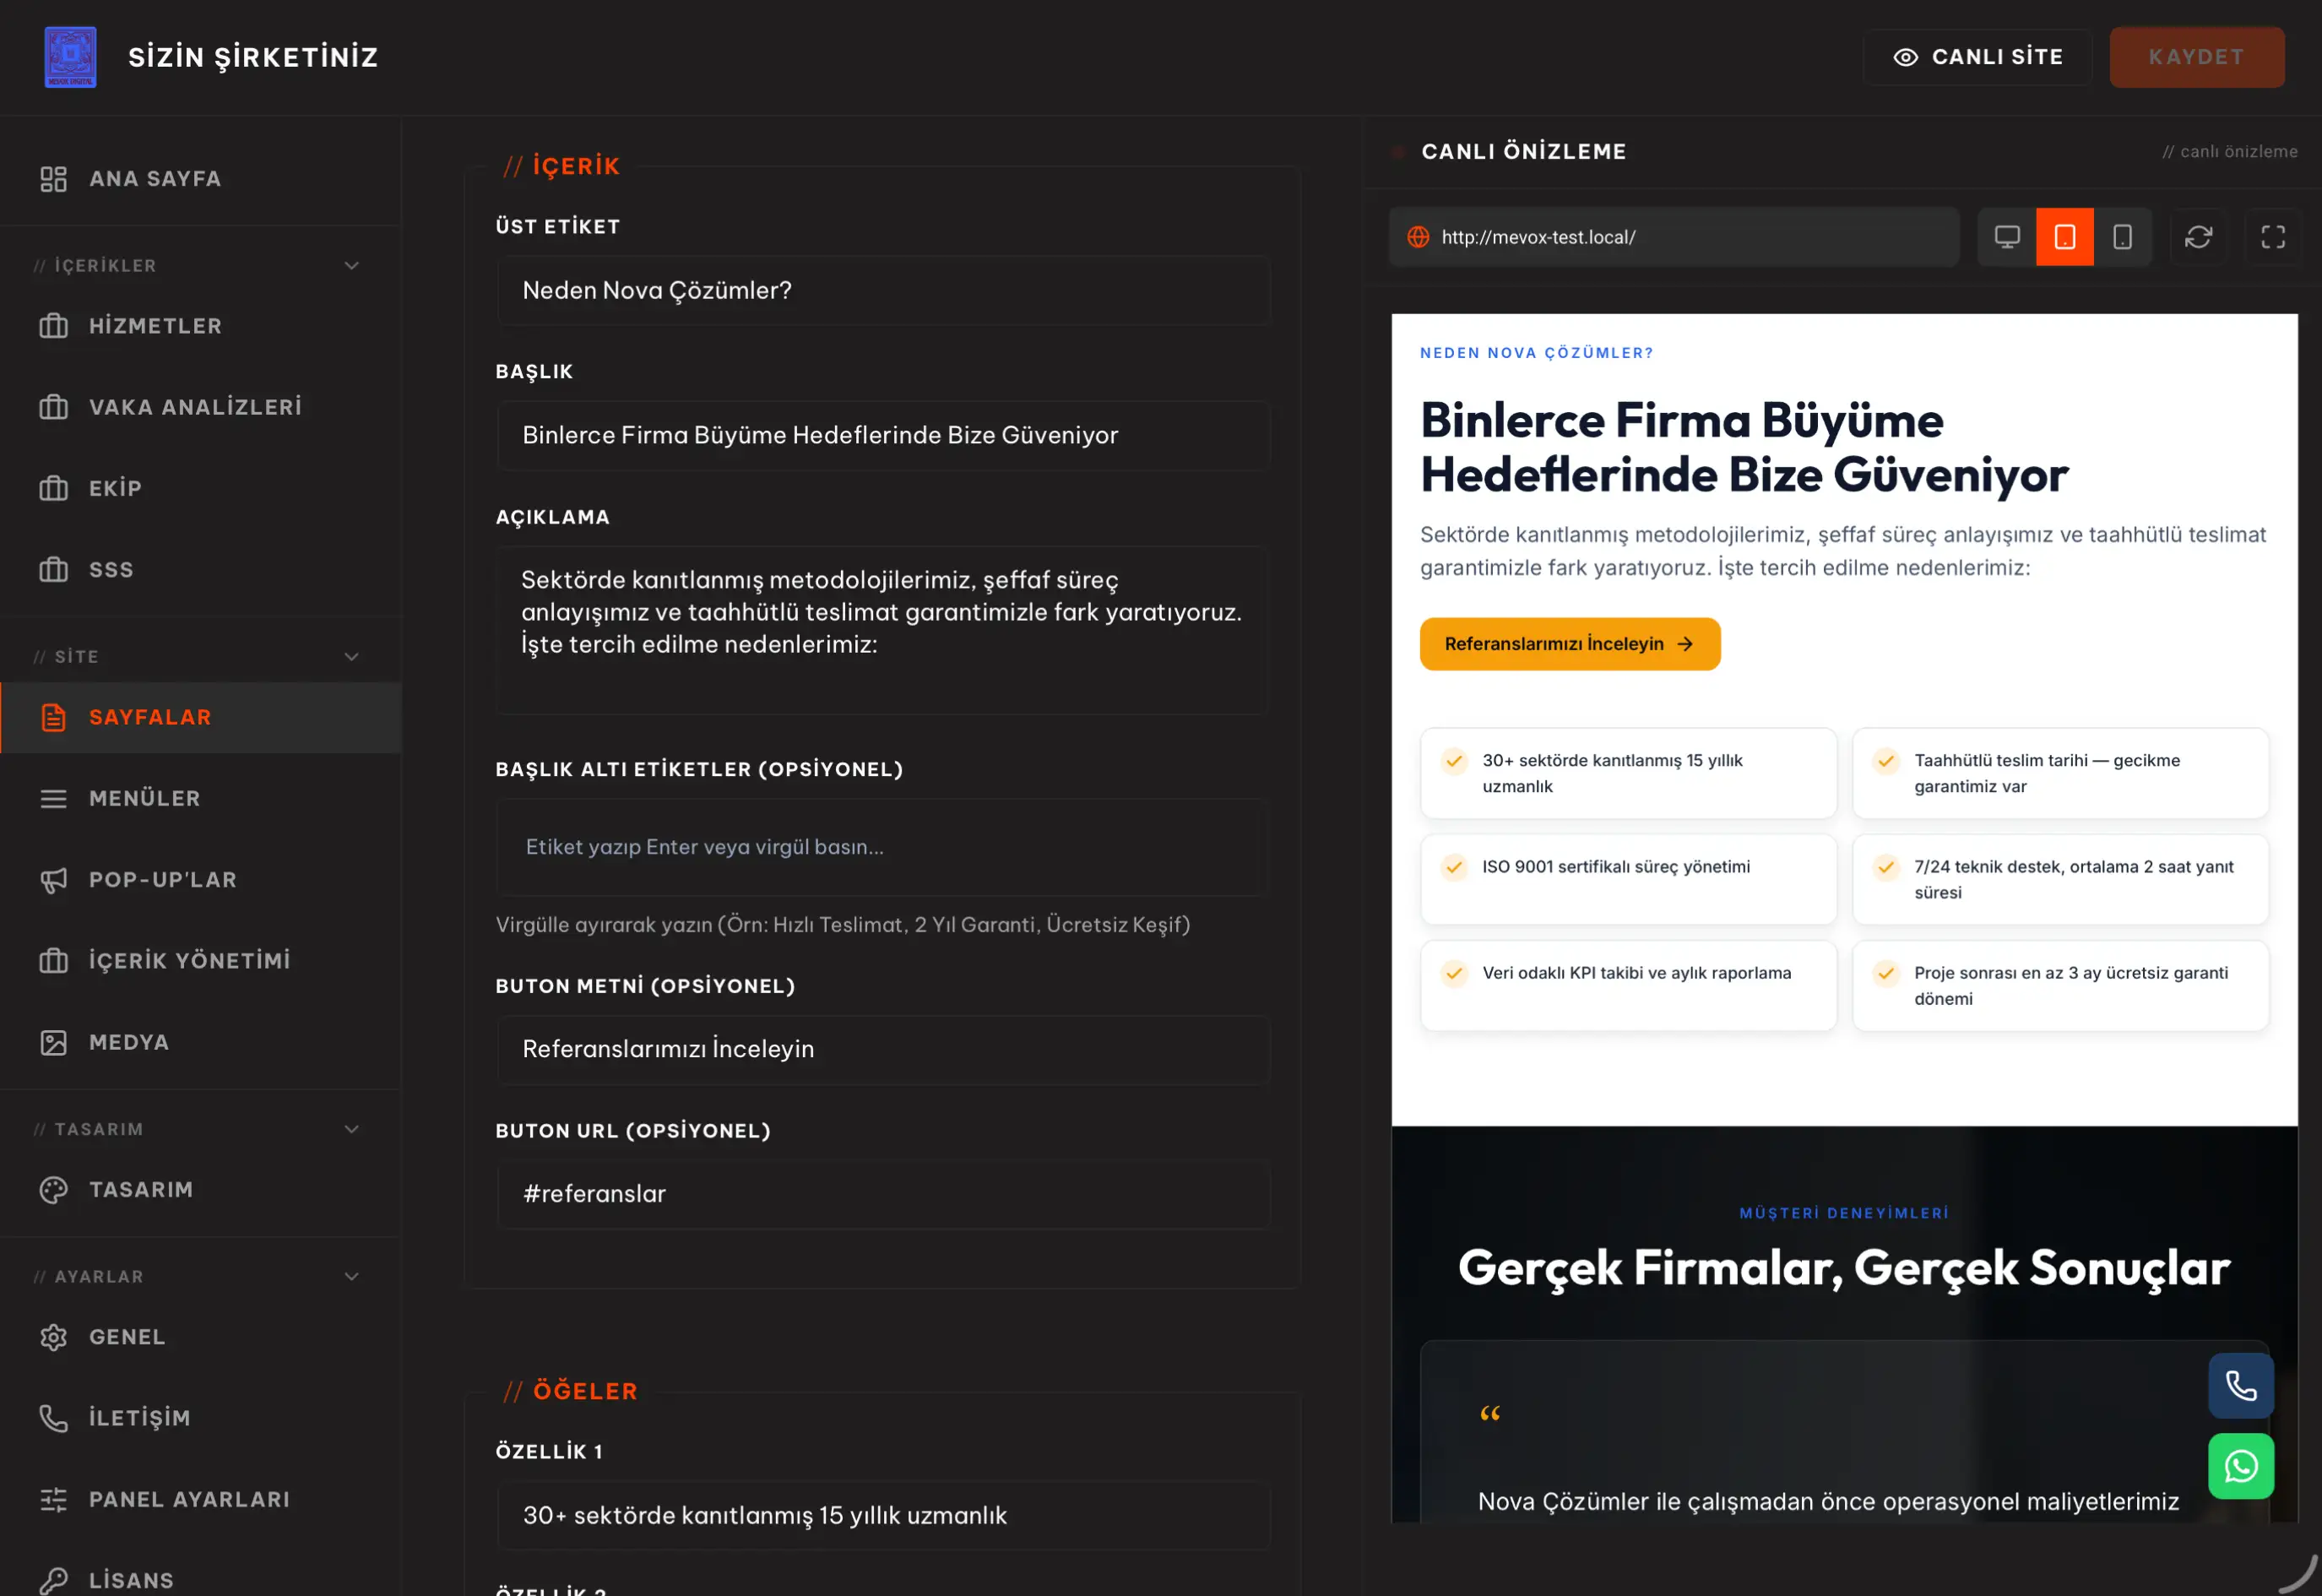Open Vaka Analizleri section
The height and width of the screenshot is (1596, 2322).
200,407
